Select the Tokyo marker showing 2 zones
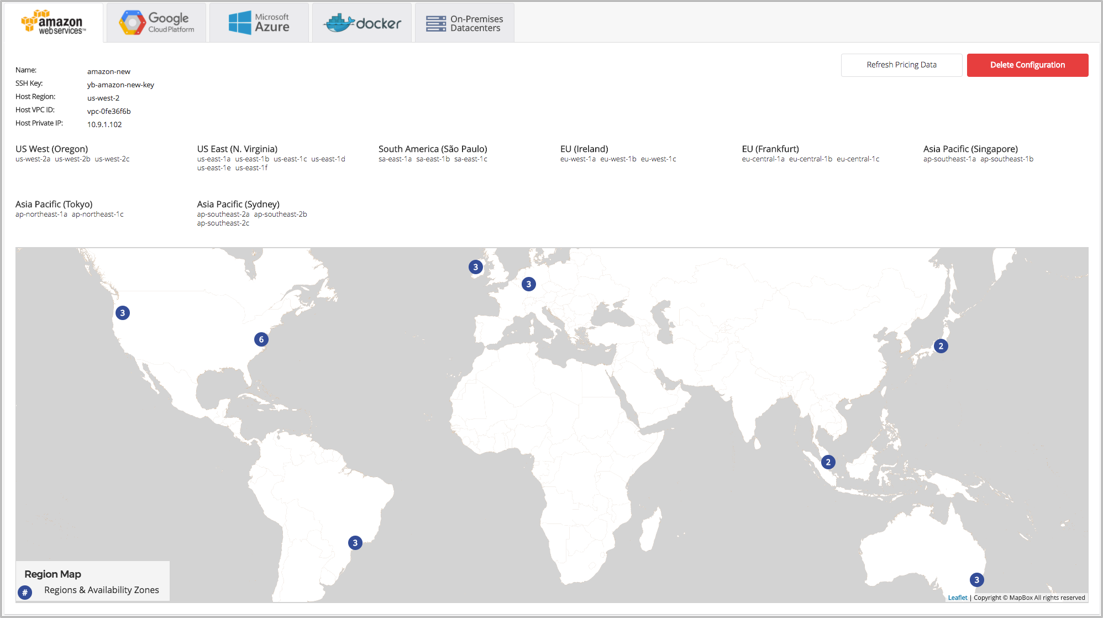 (x=940, y=345)
